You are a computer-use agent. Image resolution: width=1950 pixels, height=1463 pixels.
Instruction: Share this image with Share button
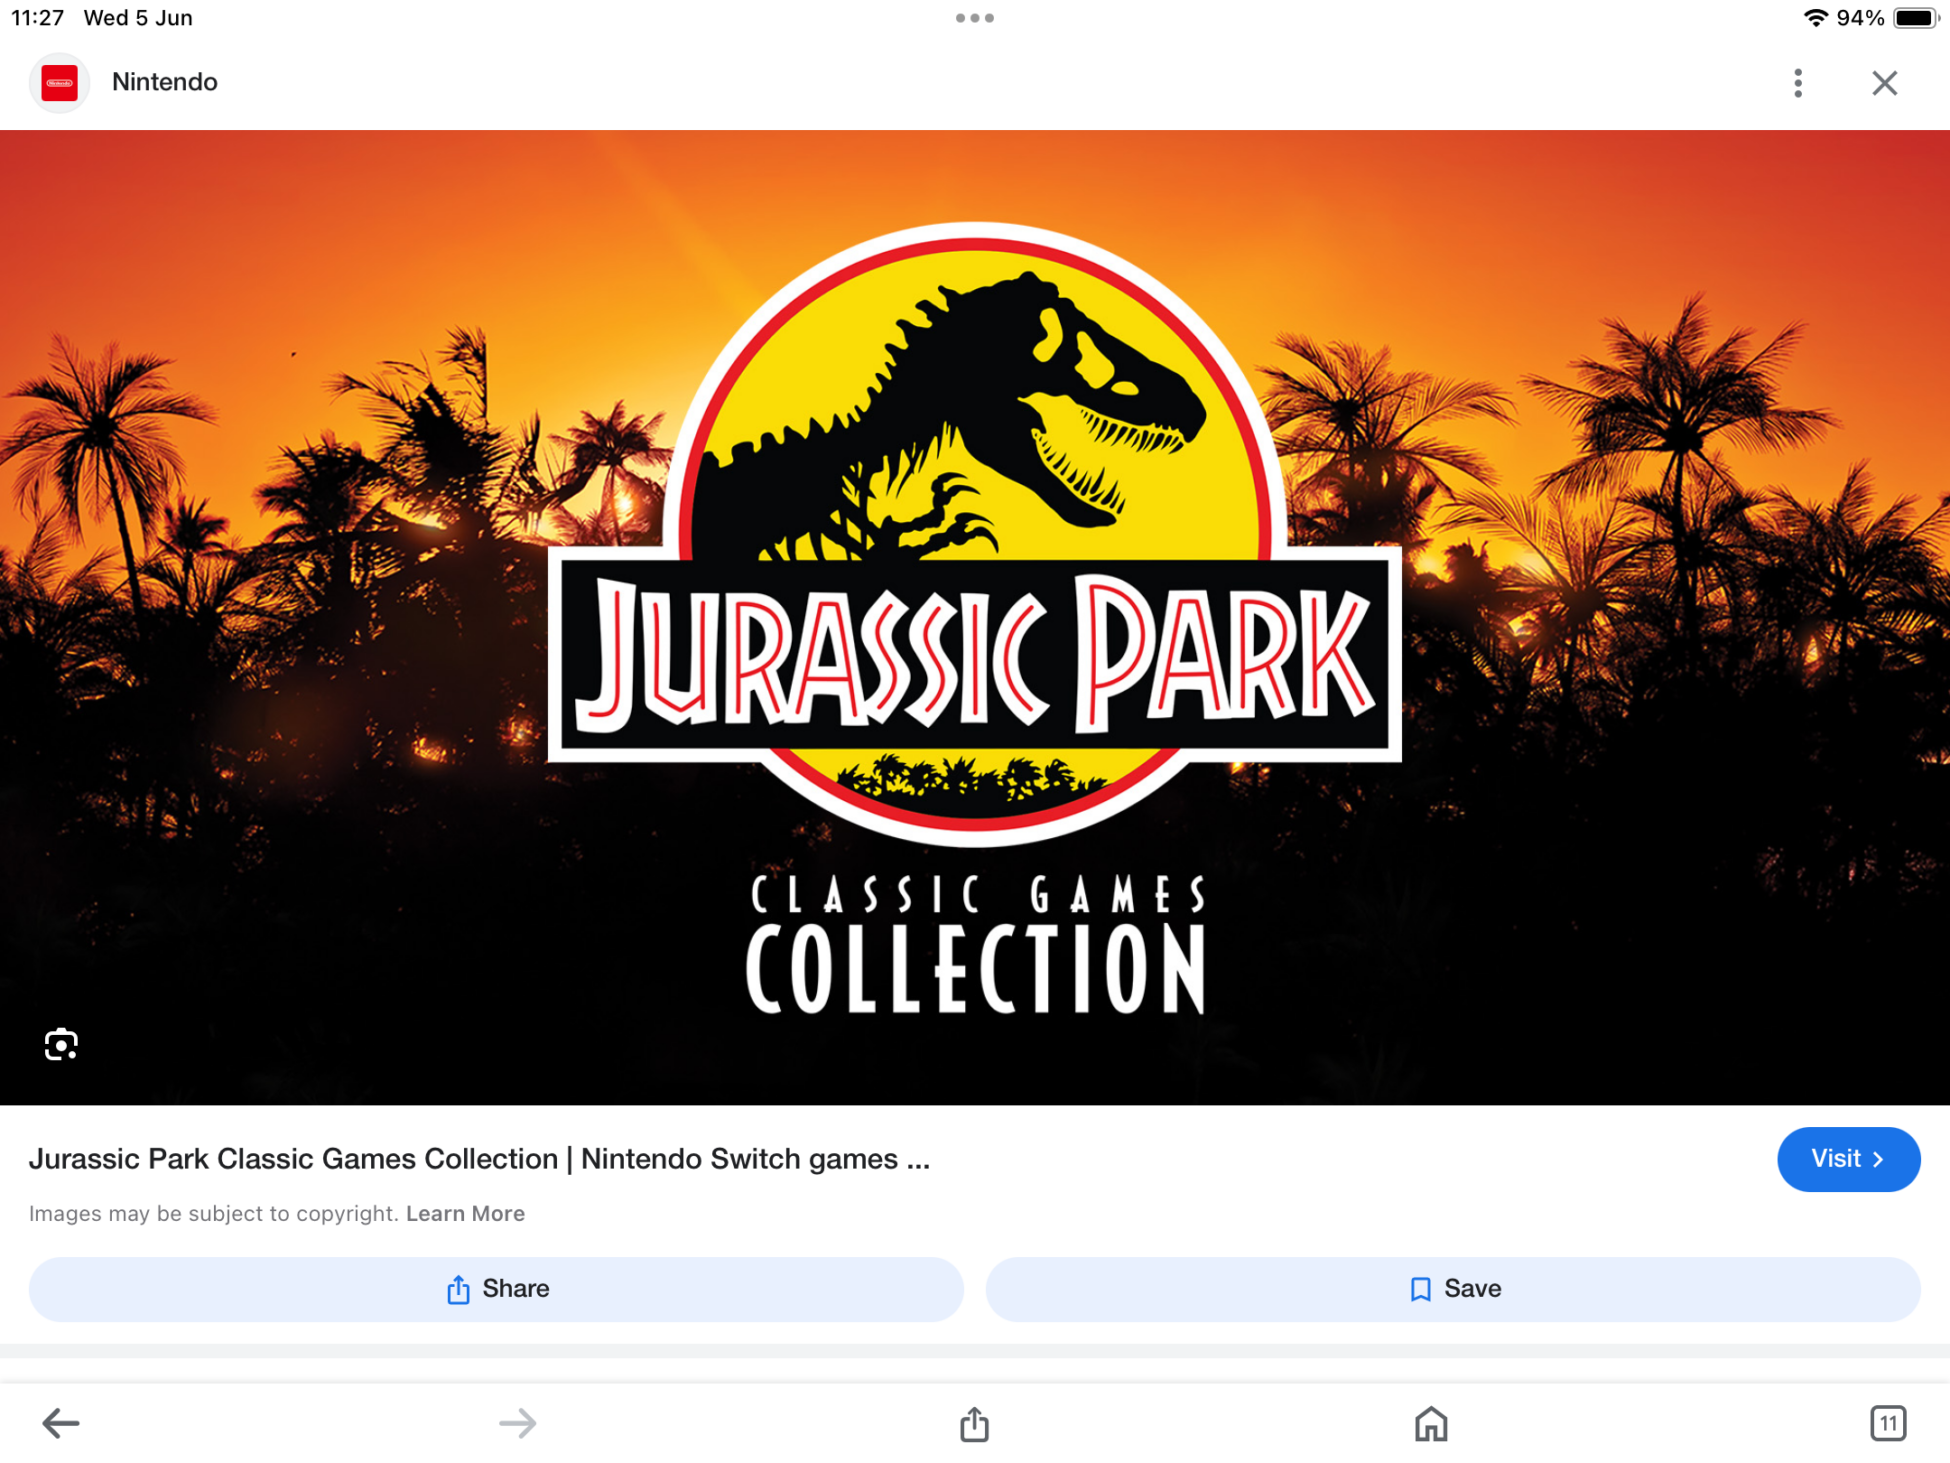point(496,1289)
